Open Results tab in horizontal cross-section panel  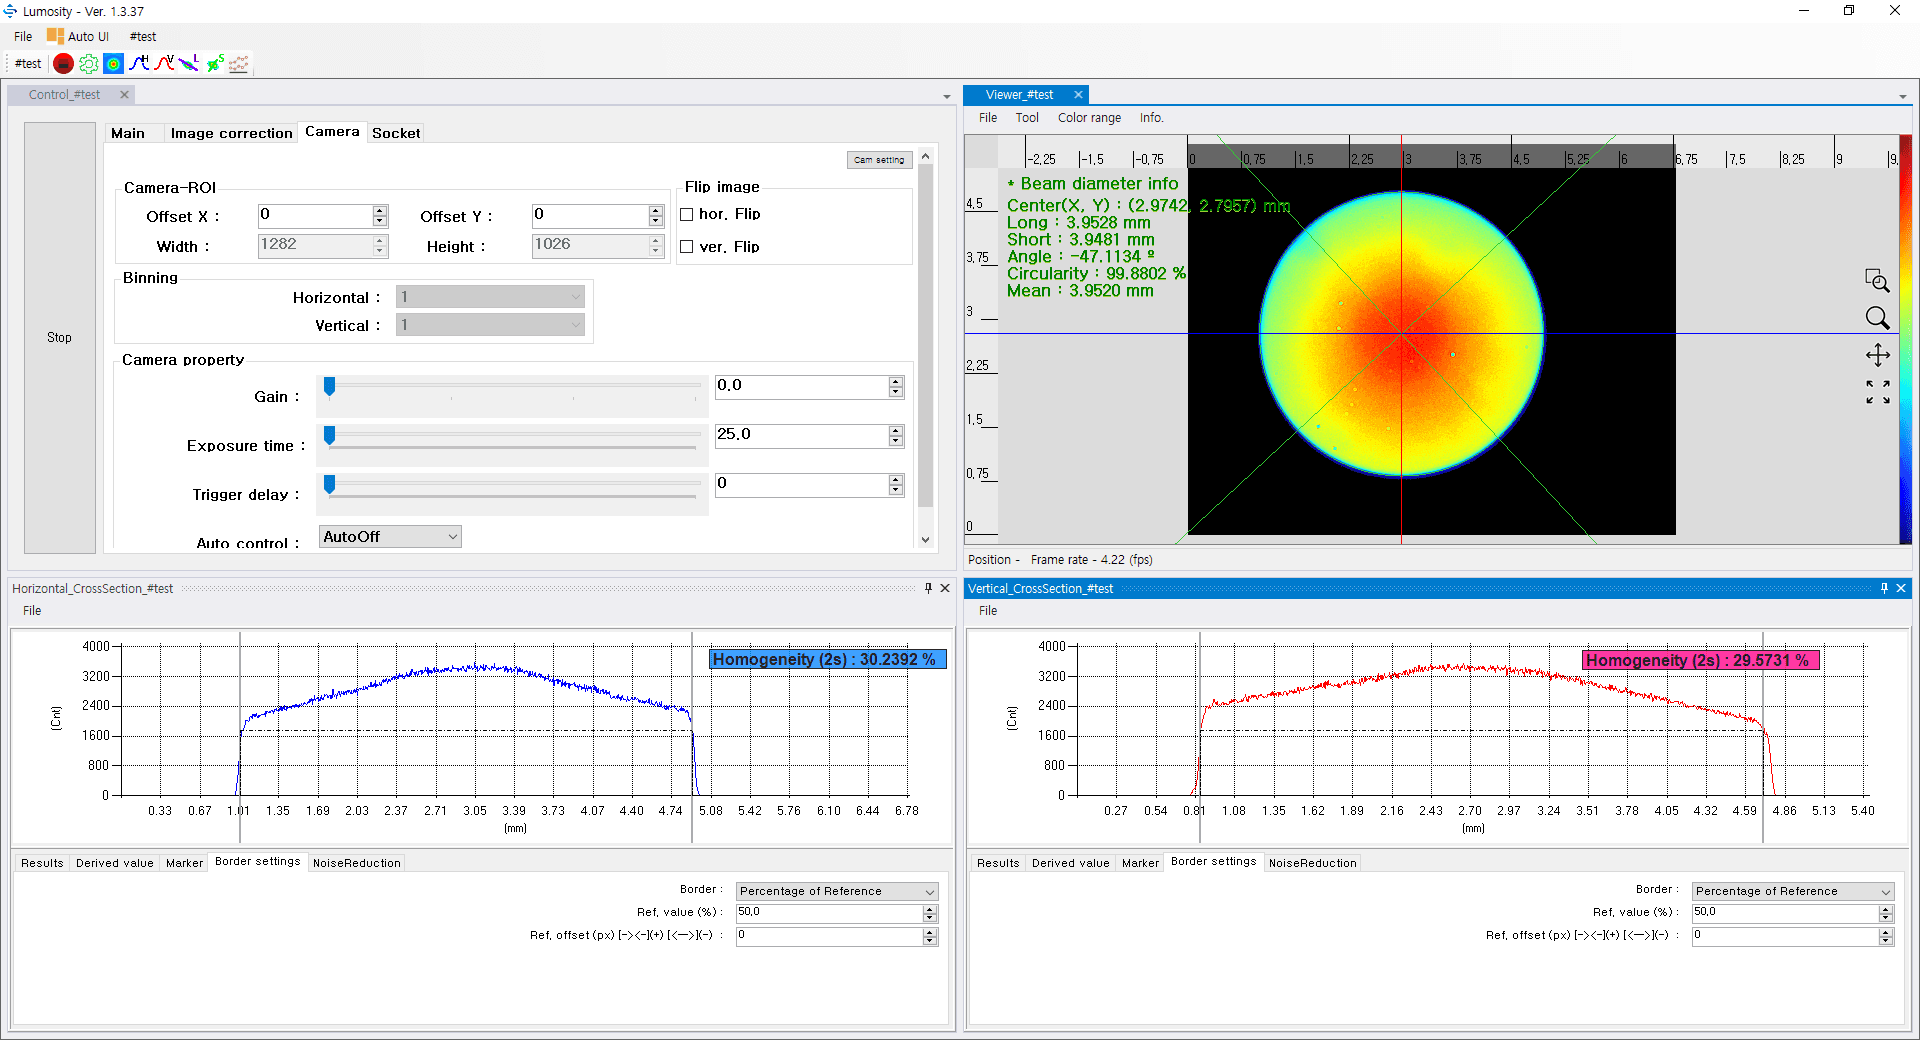click(x=42, y=863)
